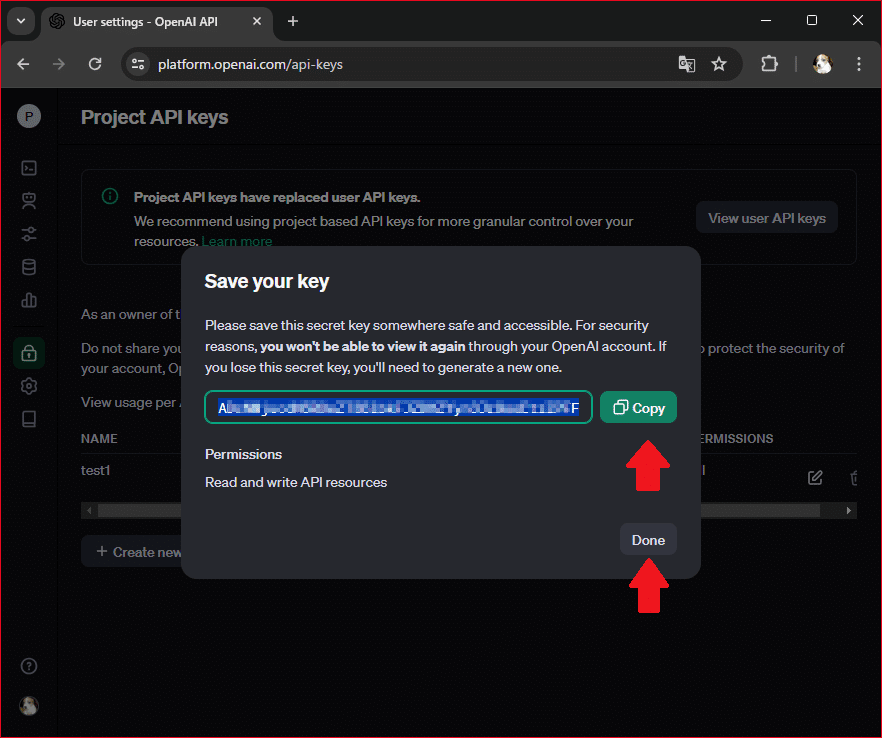View site information icon in address bar
The image size is (882, 738).
(138, 64)
